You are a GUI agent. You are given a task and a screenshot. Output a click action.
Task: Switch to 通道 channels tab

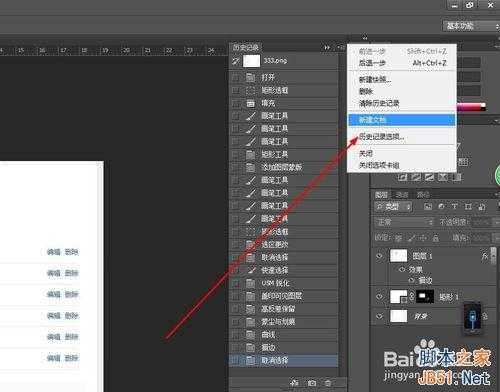402,194
